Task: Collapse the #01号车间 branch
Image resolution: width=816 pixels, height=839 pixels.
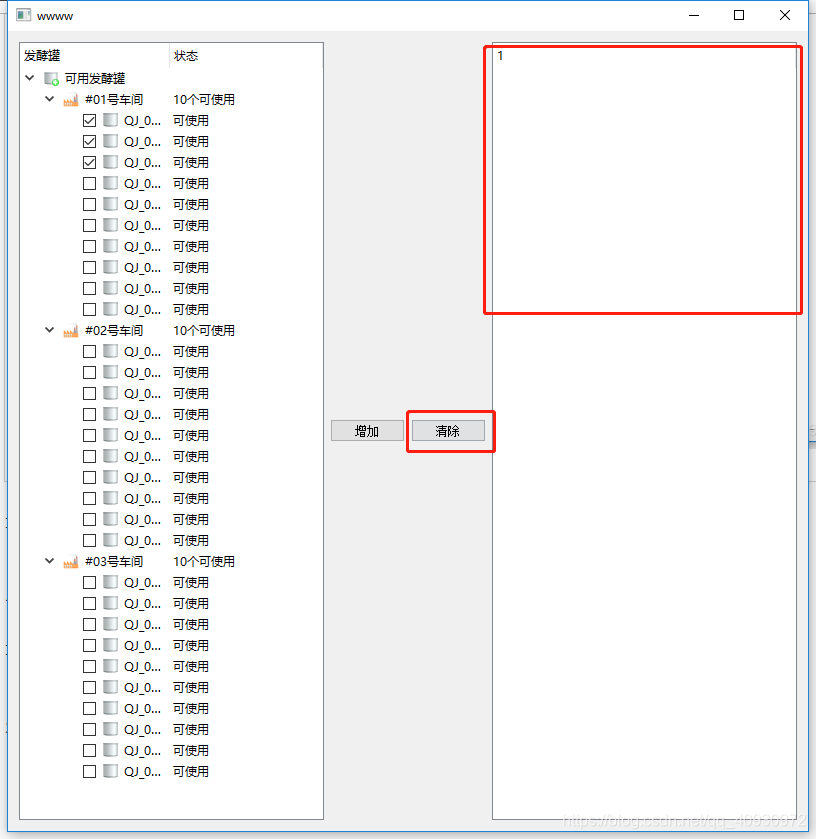Action: (x=49, y=99)
